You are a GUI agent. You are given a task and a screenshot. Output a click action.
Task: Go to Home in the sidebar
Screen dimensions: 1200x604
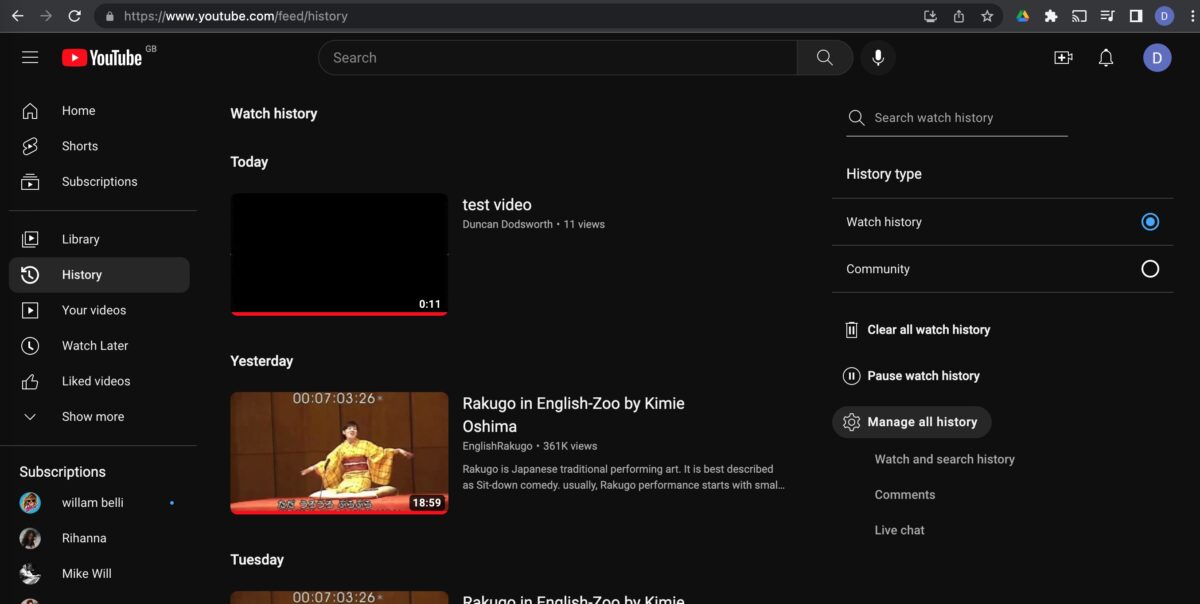(x=99, y=111)
